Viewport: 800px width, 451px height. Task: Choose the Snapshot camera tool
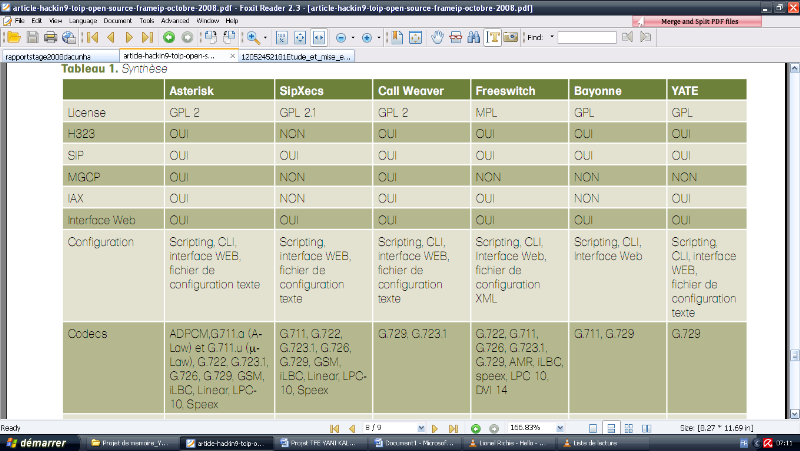click(511, 37)
